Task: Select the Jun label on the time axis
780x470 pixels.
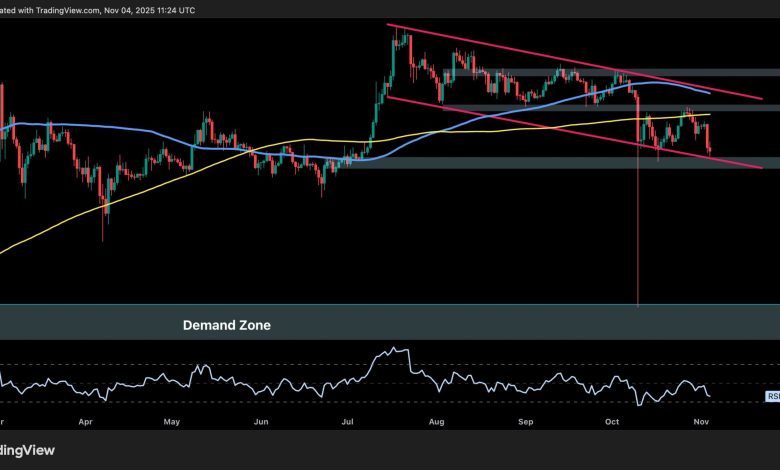Action: [x=261, y=422]
